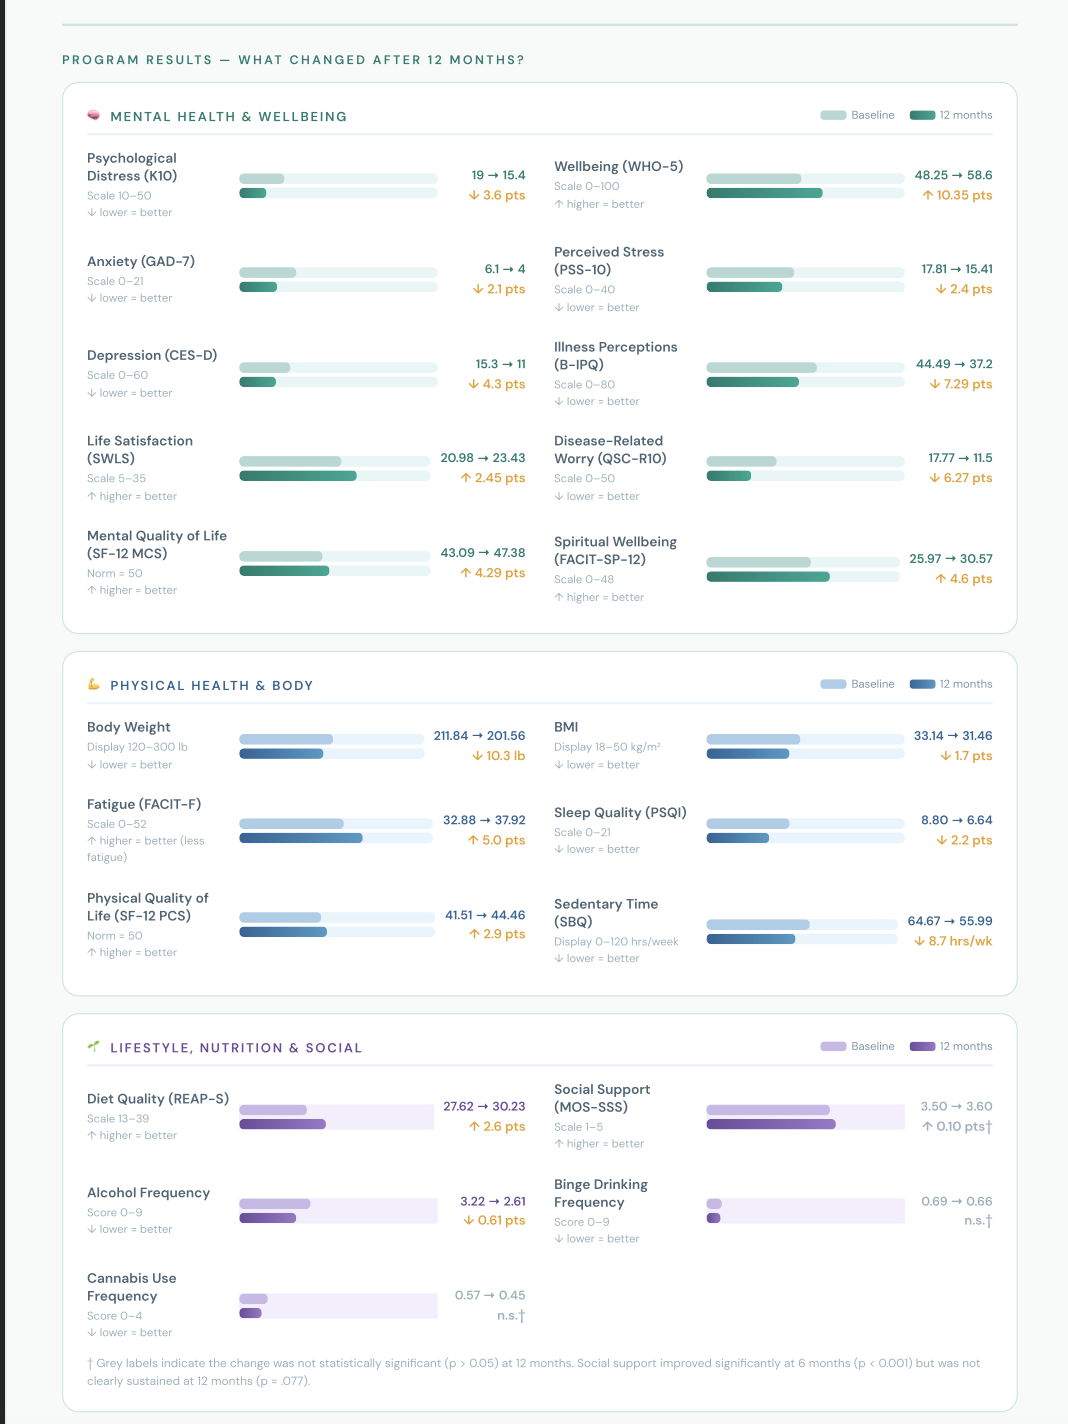1068x1424 pixels.
Task: Click the Anxiety (GAD-7) metric label
Action: pos(141,262)
